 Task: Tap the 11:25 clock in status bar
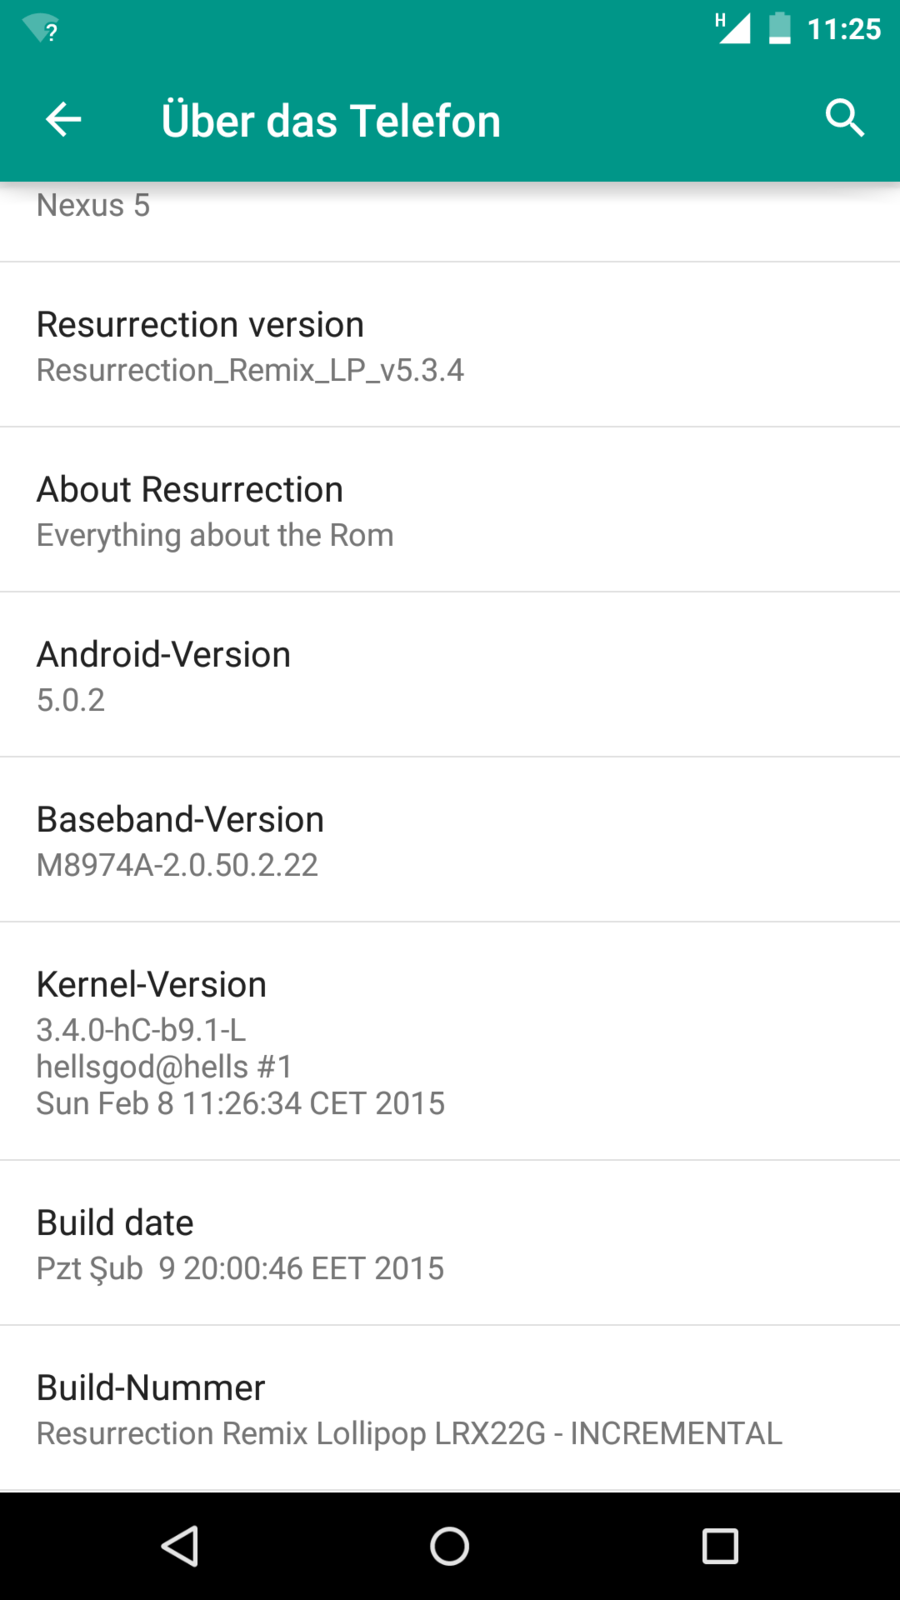click(x=844, y=29)
